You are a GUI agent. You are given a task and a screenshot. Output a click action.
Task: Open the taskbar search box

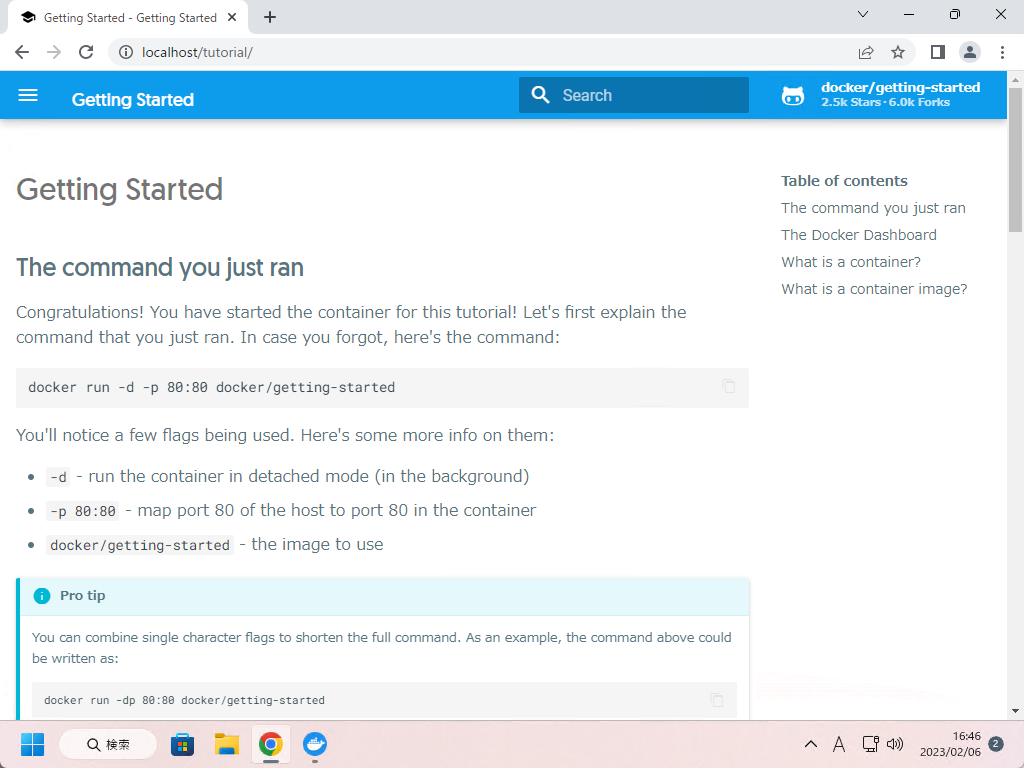[108, 744]
